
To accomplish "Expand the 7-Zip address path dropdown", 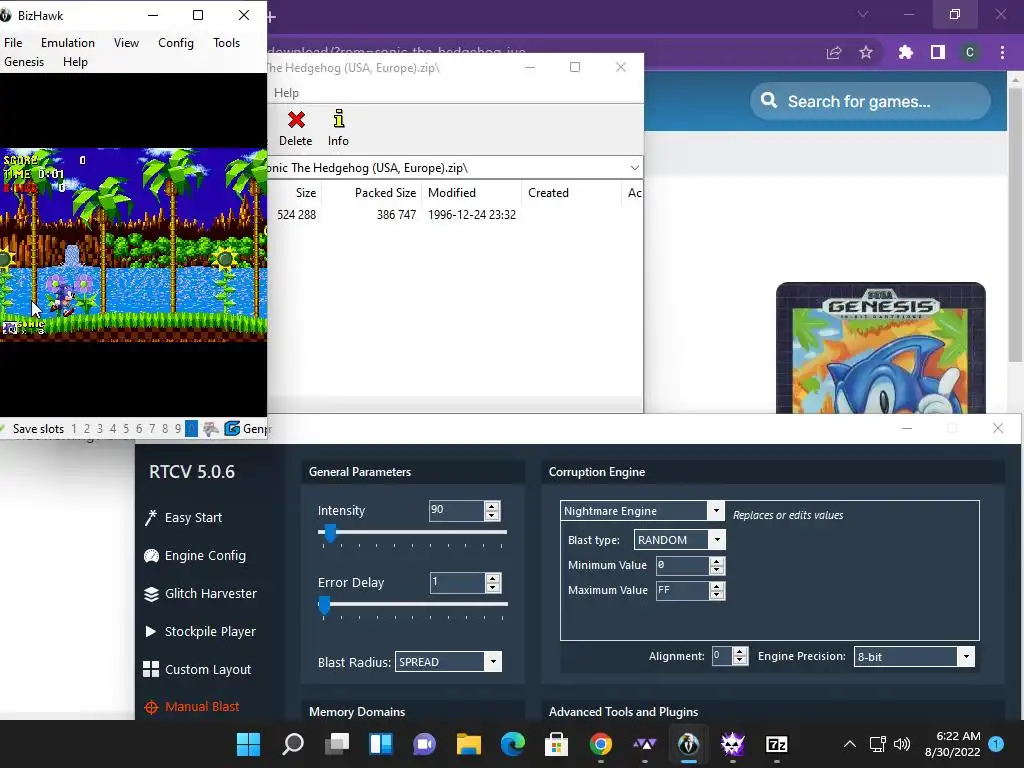I will click(634, 168).
